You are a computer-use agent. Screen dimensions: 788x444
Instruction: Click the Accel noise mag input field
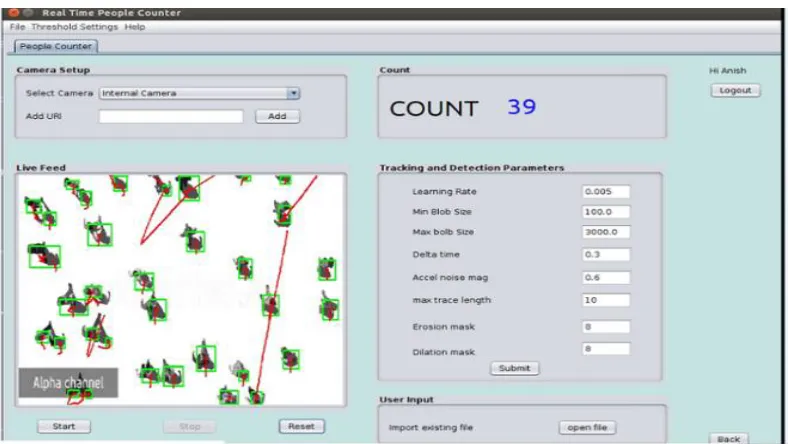point(606,278)
